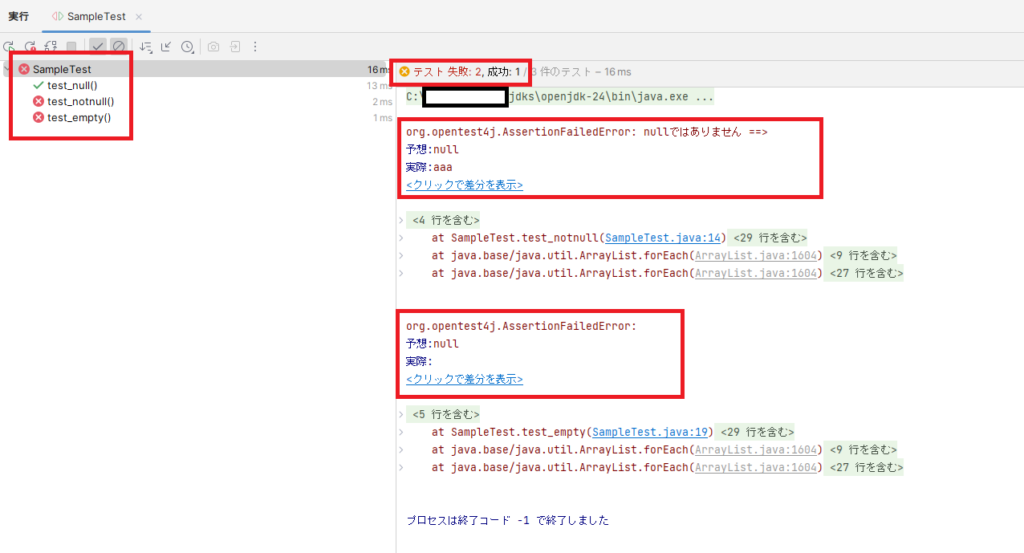Expand first <9 行を含む> fold below test_notnull

(x=863, y=255)
